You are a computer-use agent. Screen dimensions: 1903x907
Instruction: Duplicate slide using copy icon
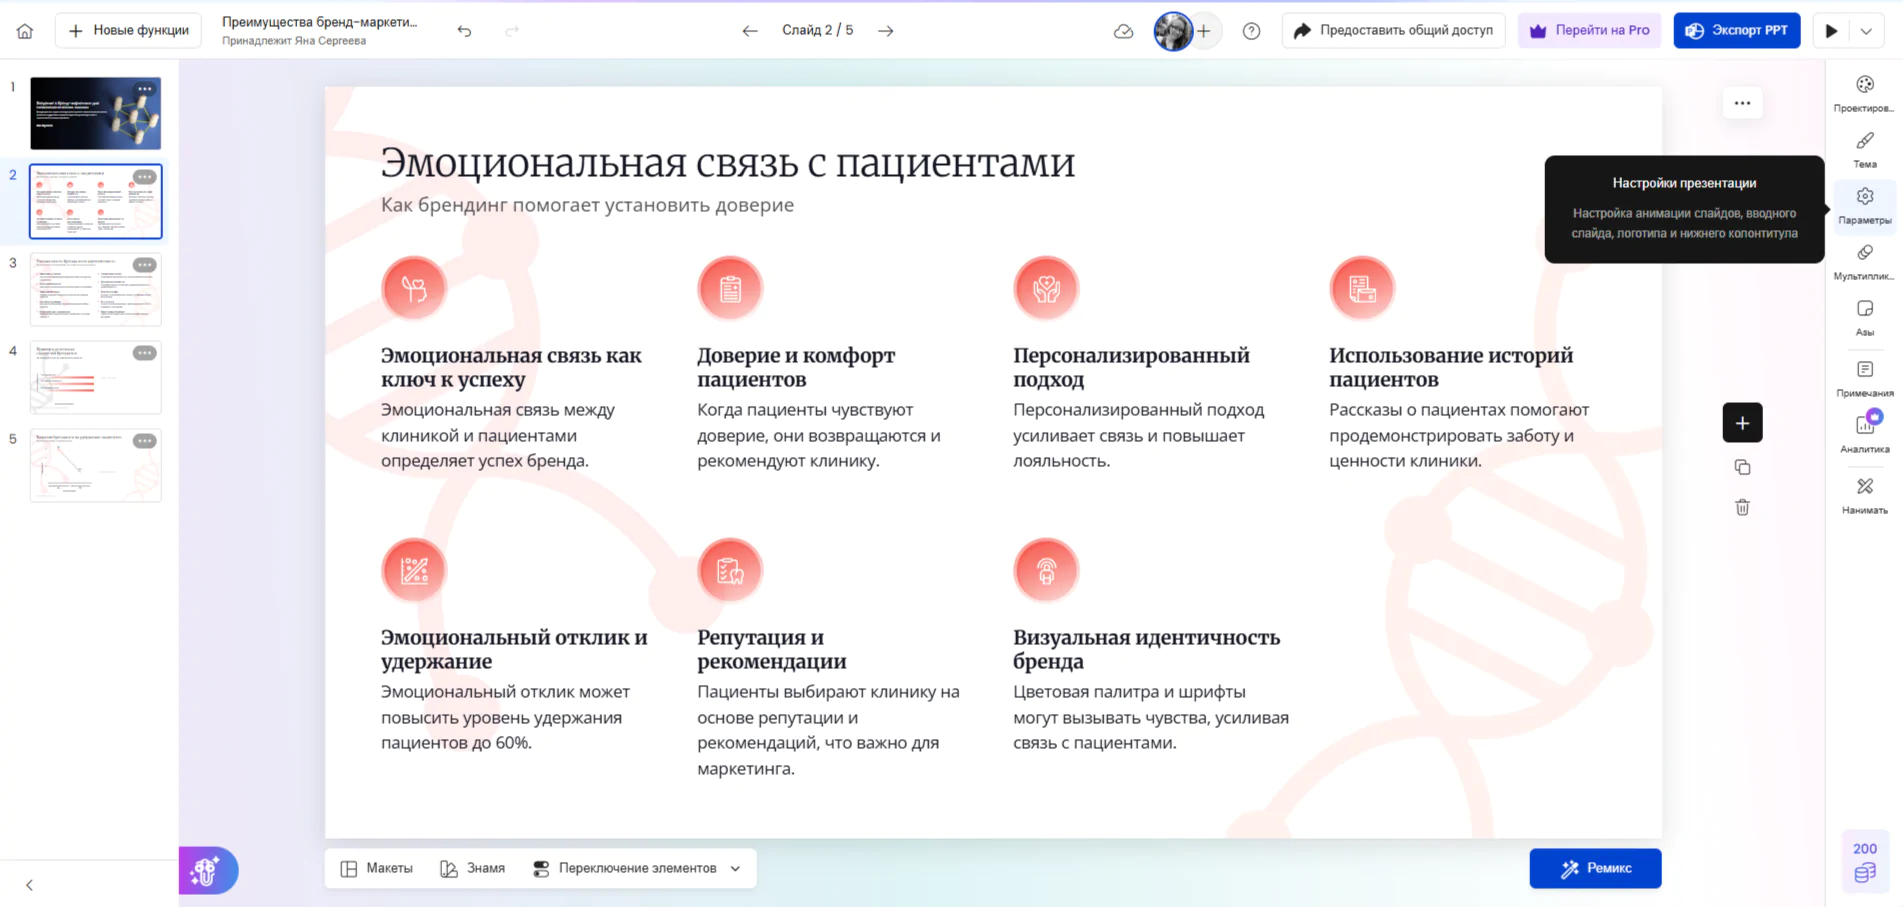pos(1742,467)
